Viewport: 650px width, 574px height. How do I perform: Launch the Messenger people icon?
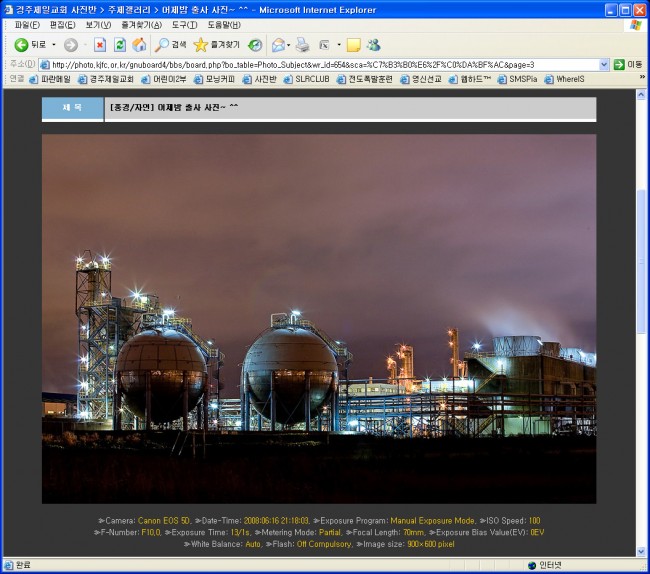click(373, 45)
